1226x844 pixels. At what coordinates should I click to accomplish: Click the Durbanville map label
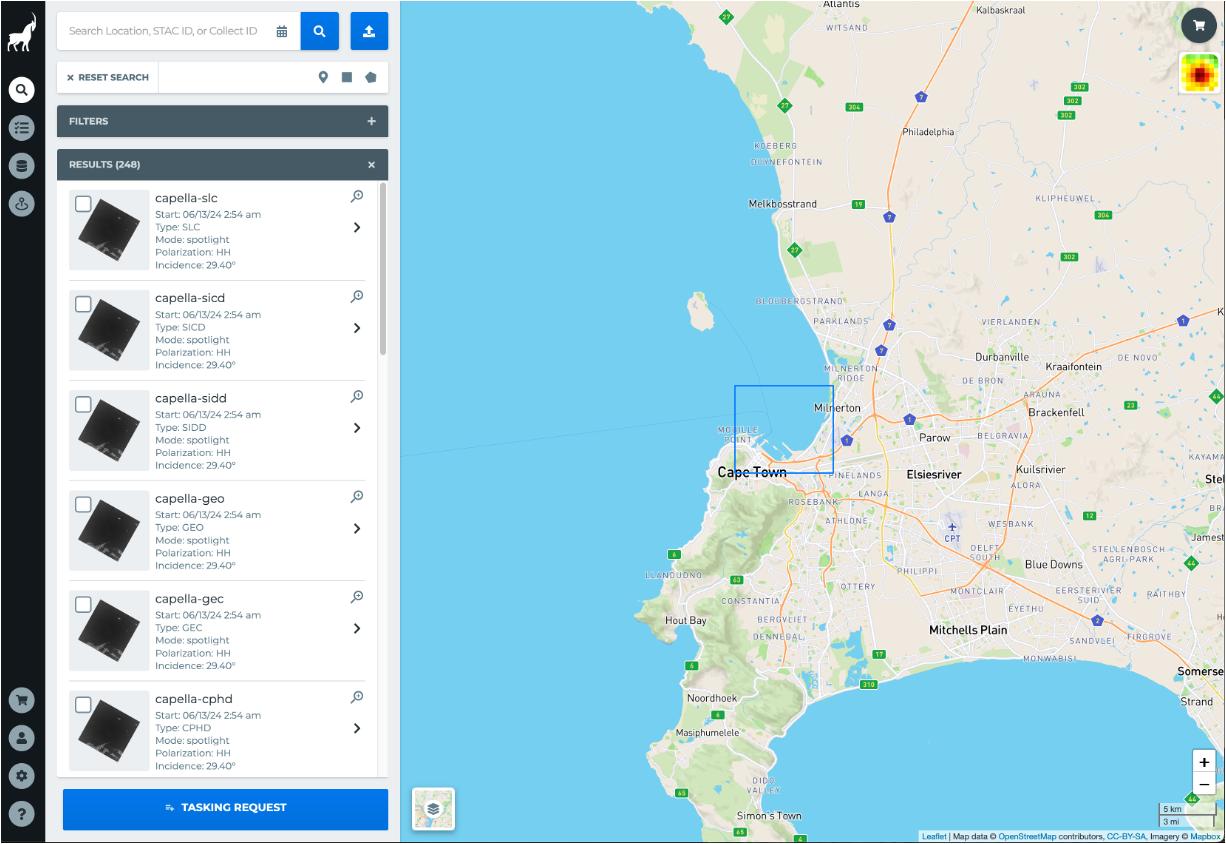[1002, 357]
